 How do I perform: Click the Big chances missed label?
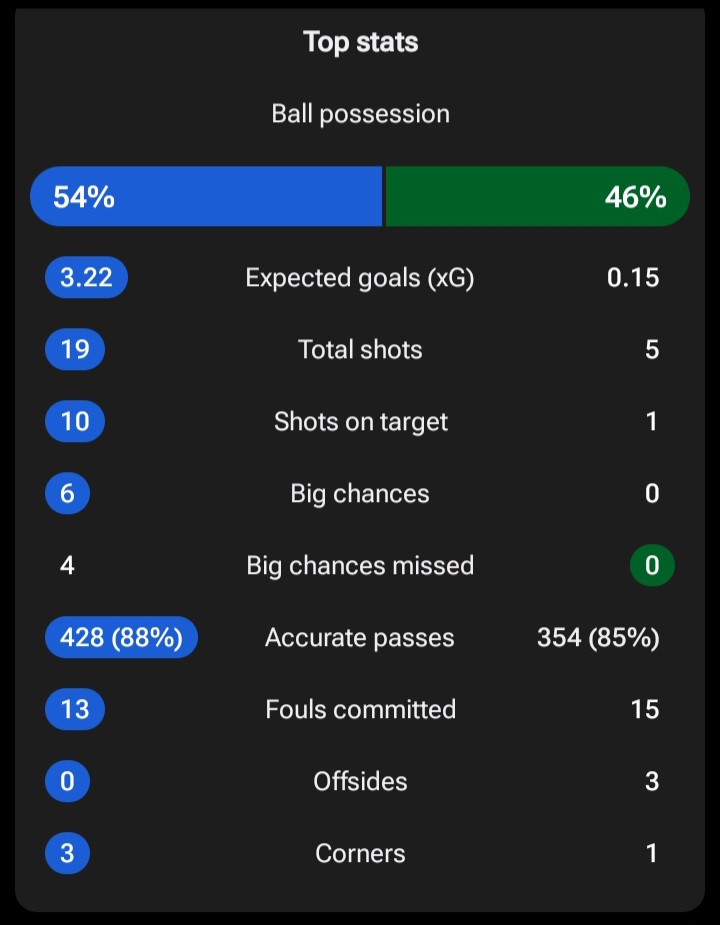360,566
